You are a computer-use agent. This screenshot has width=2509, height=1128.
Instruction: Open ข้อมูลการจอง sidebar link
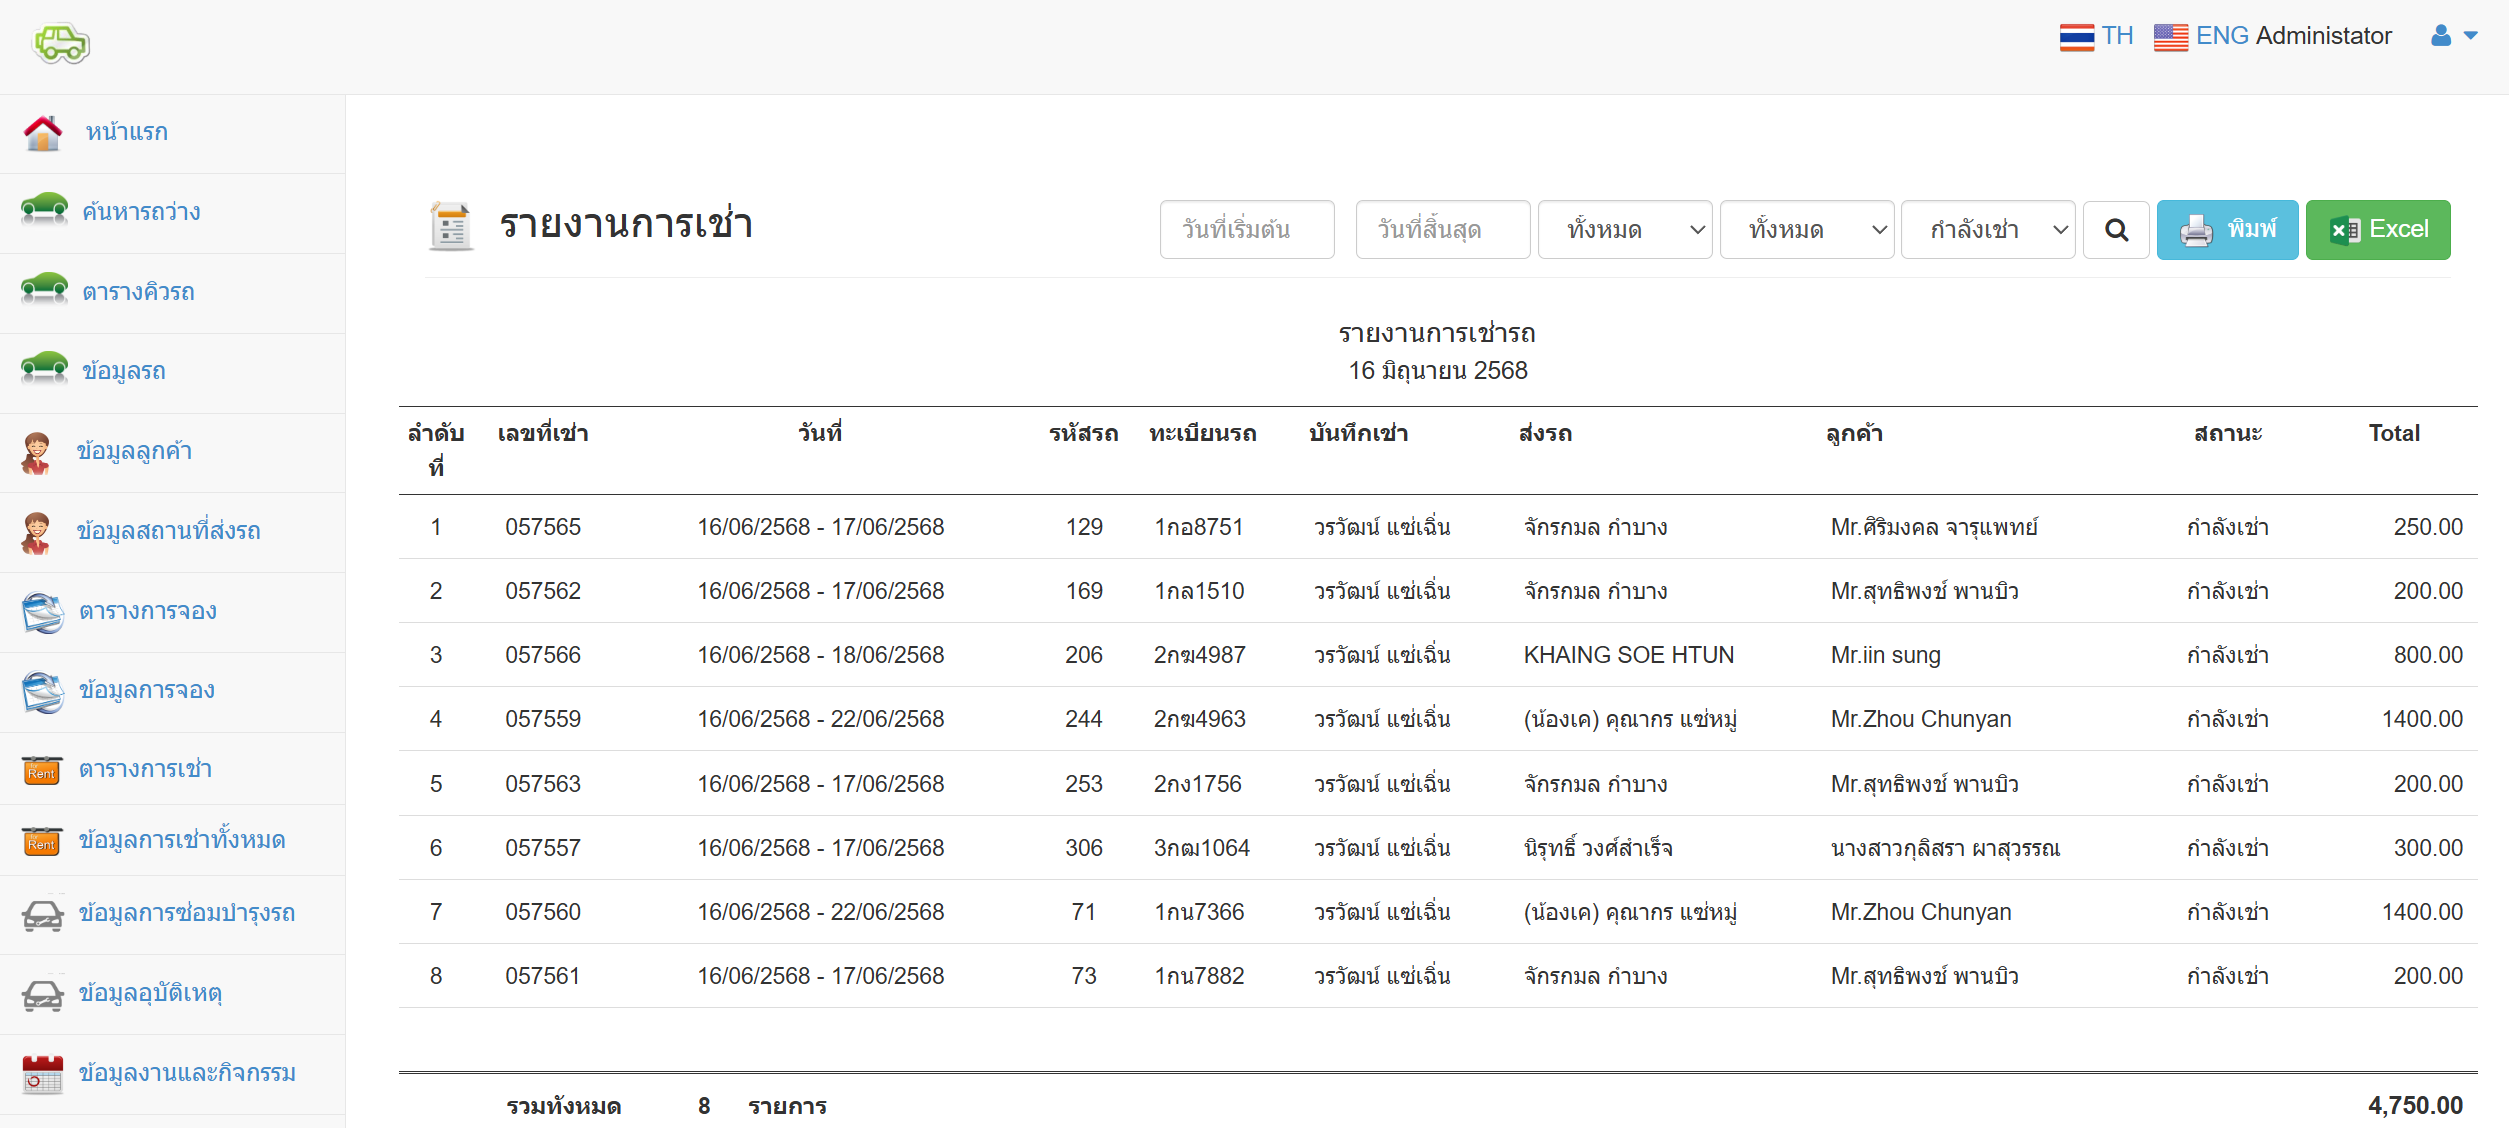pos(146,690)
